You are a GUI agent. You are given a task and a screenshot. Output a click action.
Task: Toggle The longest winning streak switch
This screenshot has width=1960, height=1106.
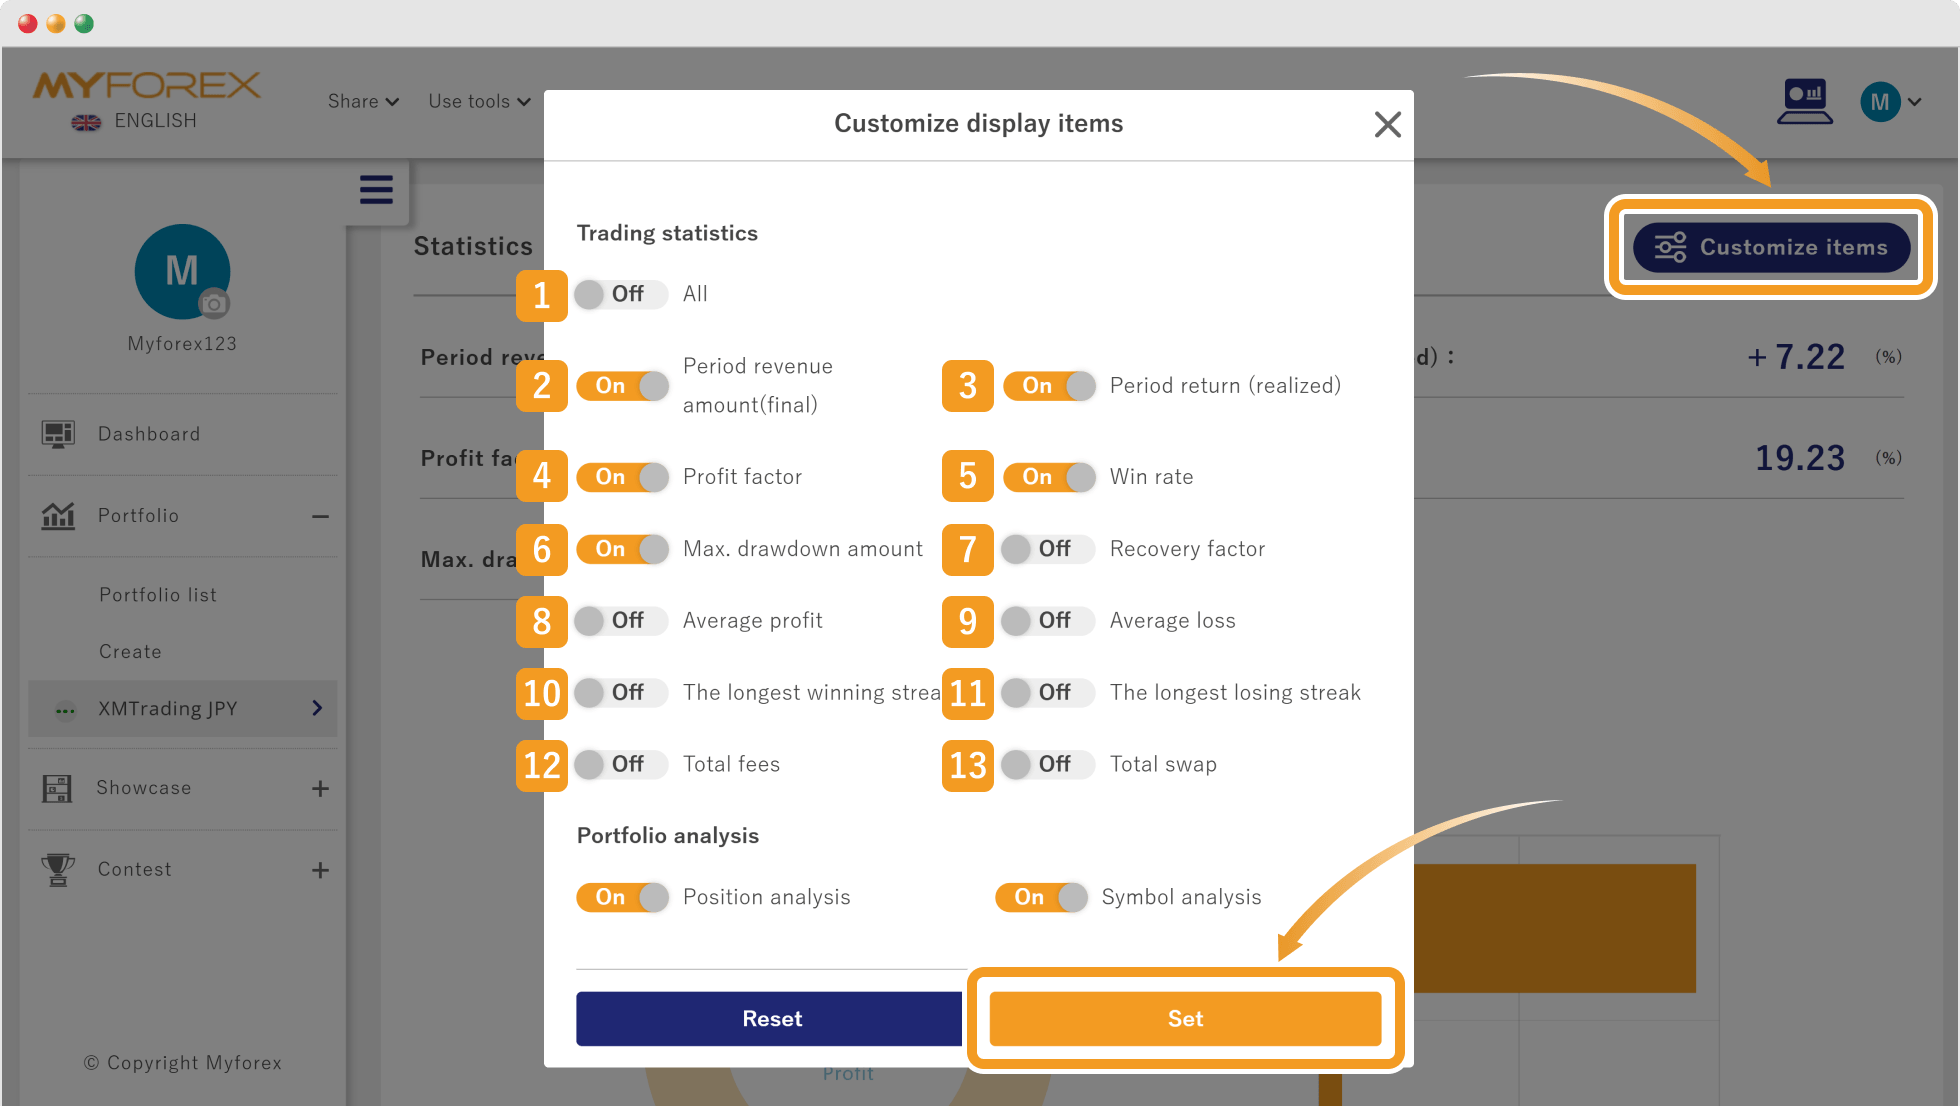point(621,693)
